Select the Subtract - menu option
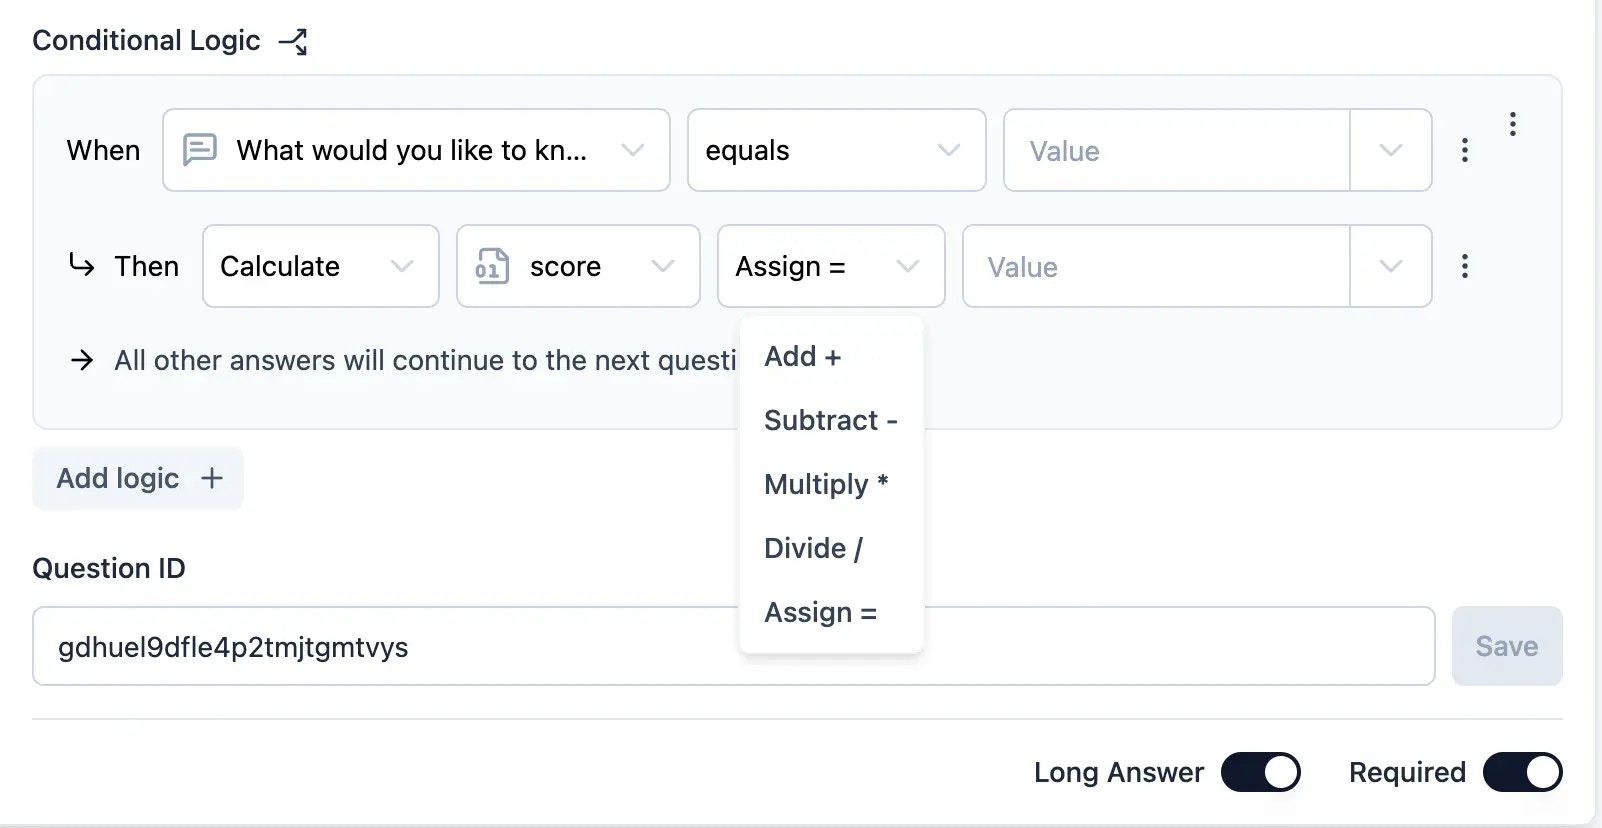This screenshot has width=1602, height=828. pos(830,421)
